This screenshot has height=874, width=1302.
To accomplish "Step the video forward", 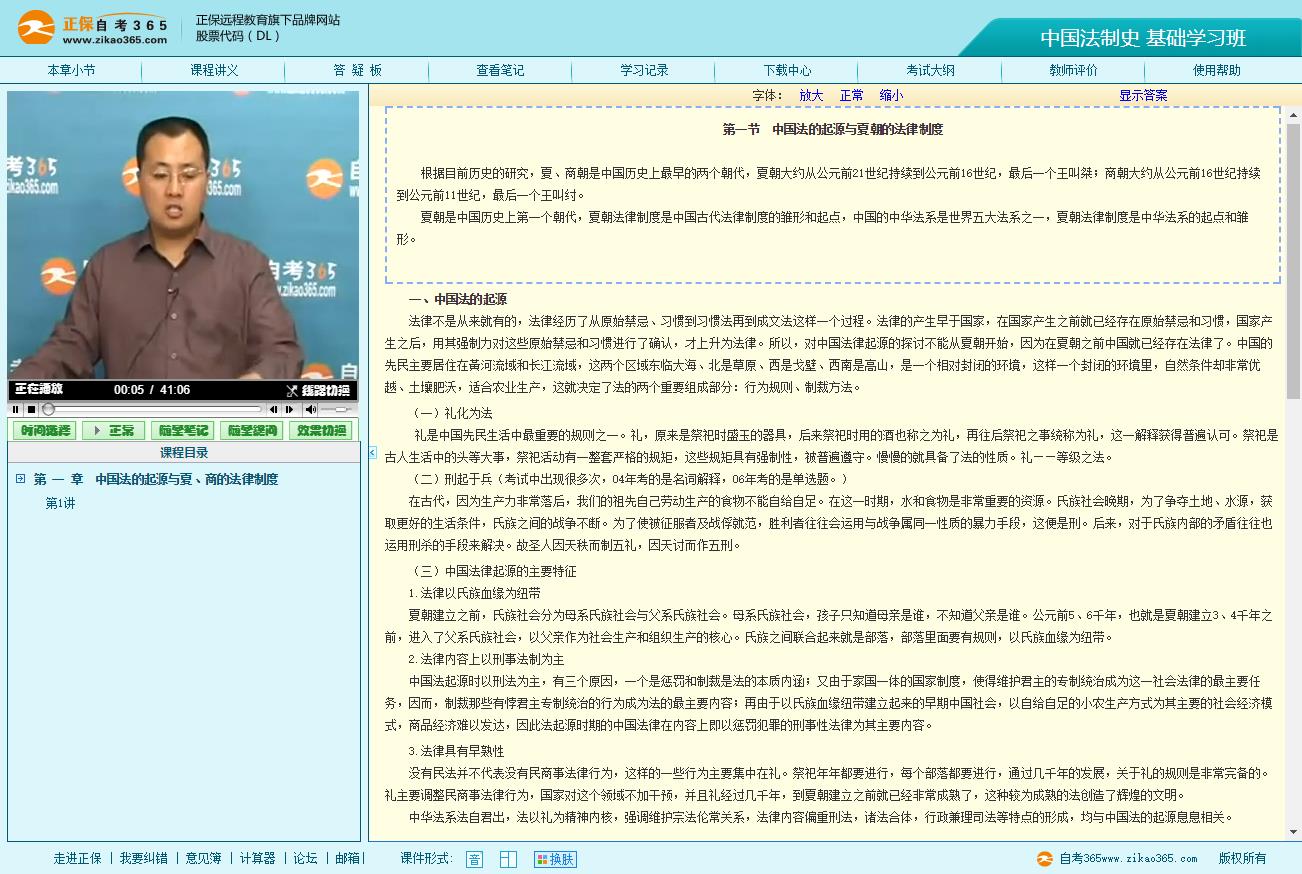I will coord(289,409).
